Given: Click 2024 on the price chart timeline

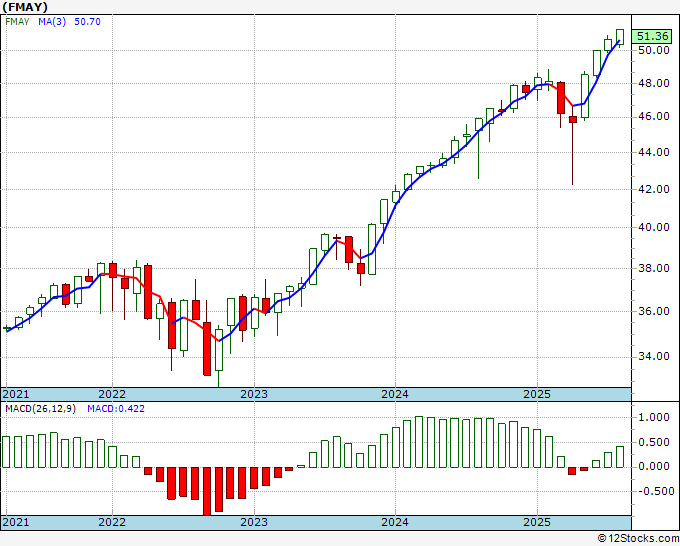Looking at the screenshot, I should pos(395,394).
